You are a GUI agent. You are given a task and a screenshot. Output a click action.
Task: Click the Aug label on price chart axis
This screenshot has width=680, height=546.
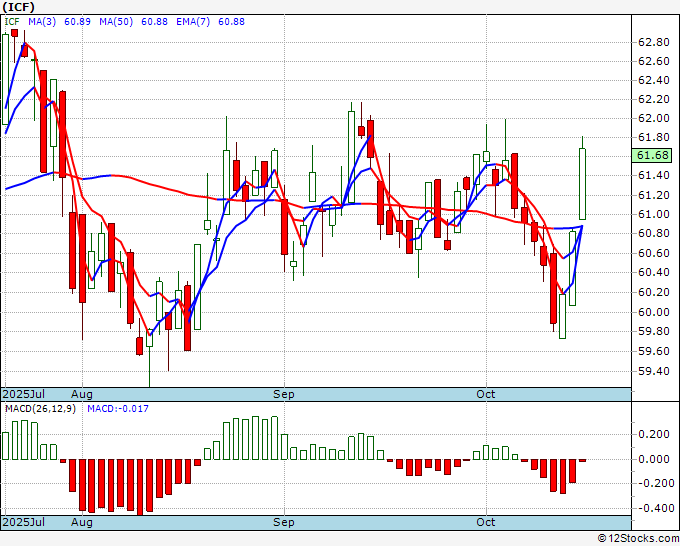[x=82, y=394]
